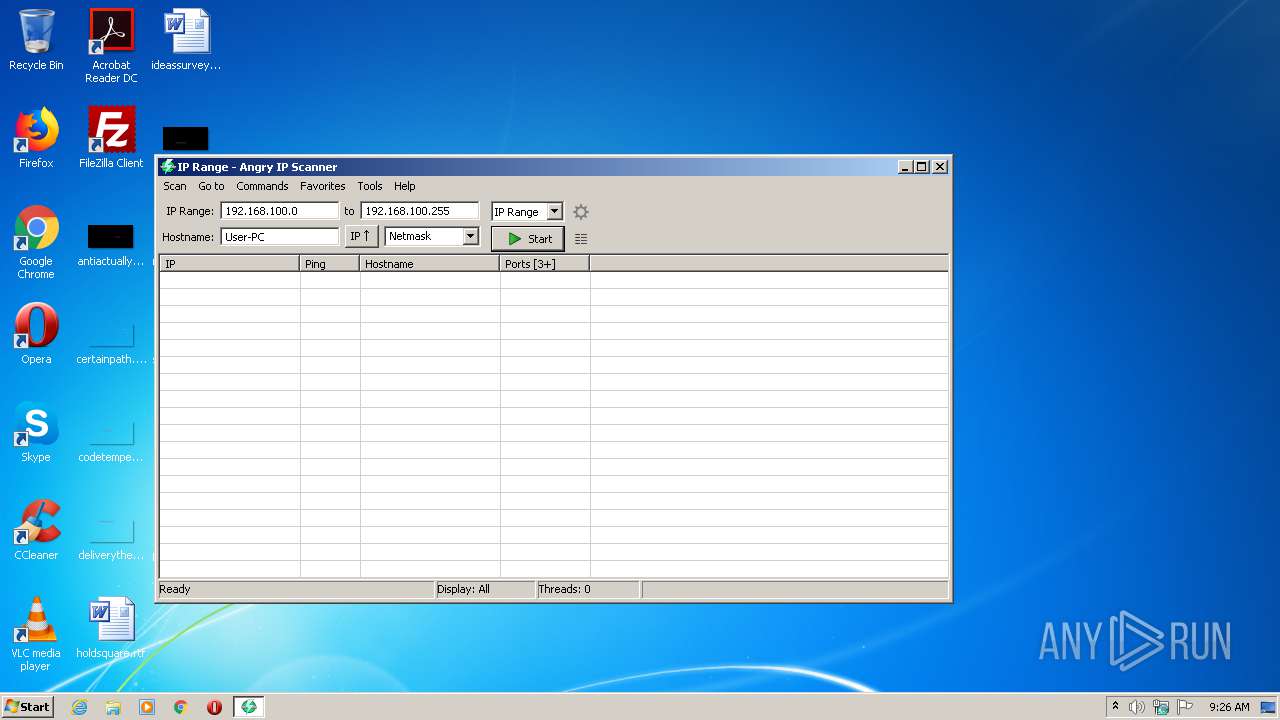Minimize the Angry IP Scanner window
1280x720 pixels.
905,167
